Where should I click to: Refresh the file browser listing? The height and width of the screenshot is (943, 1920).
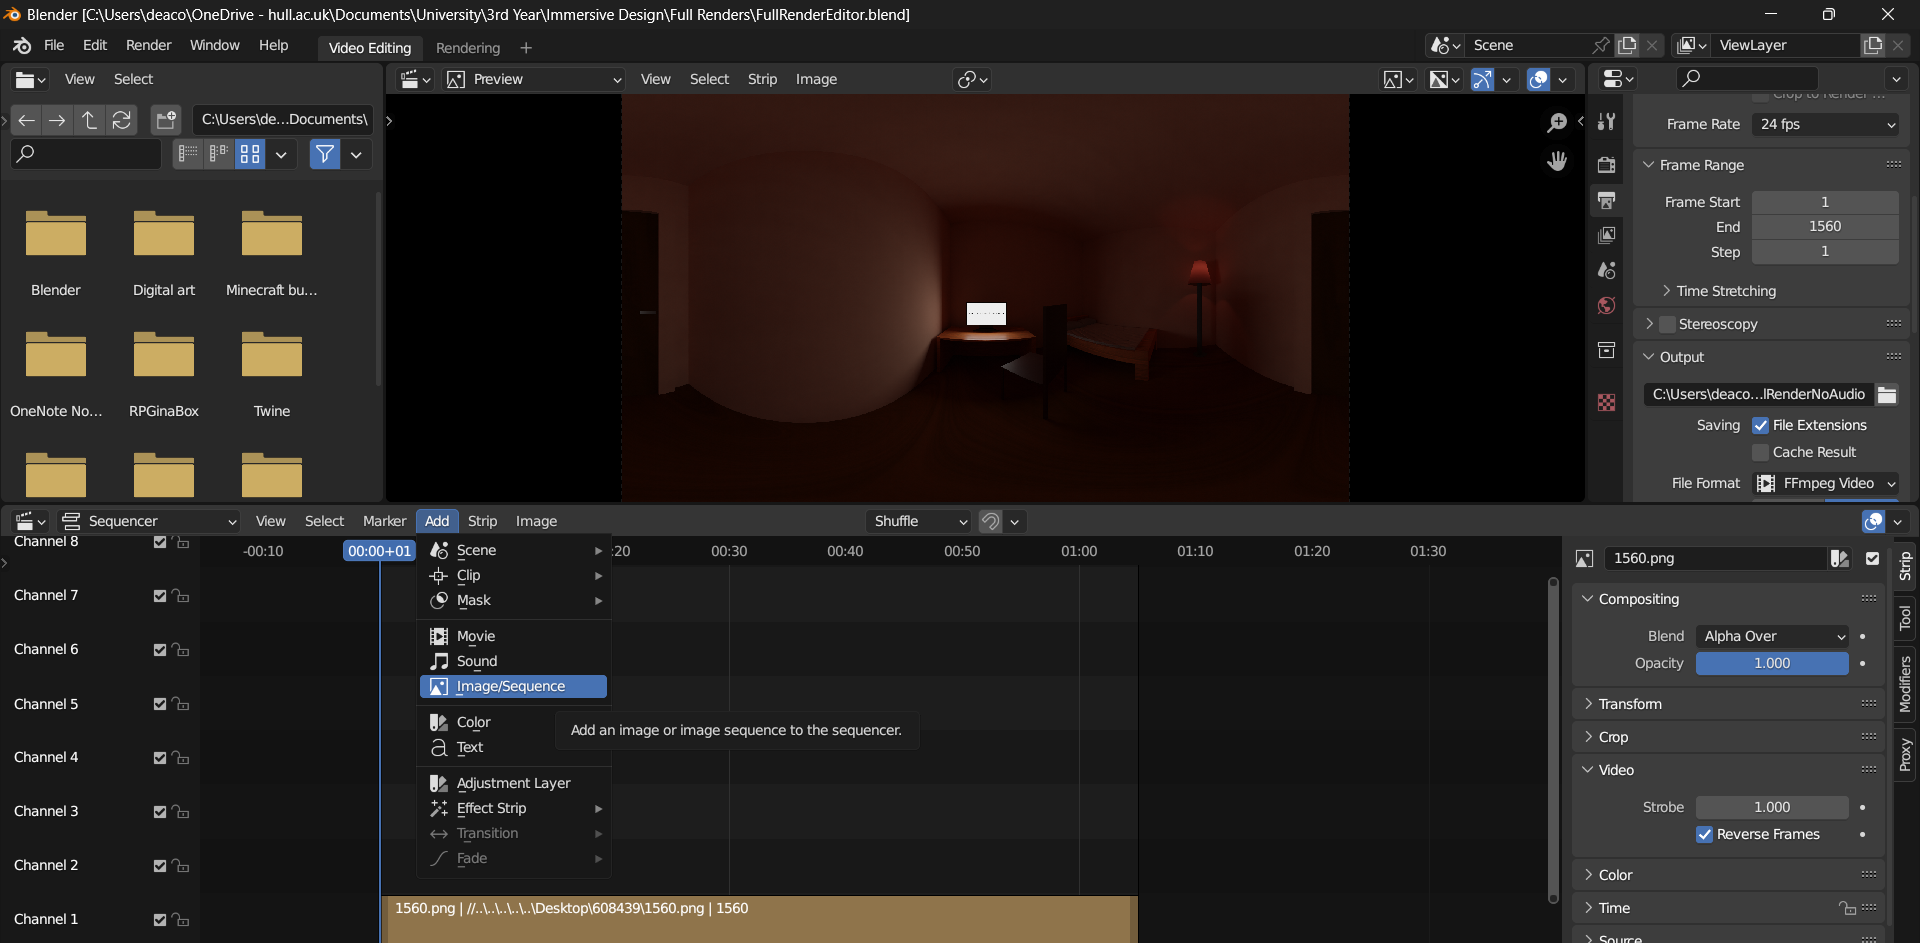click(x=121, y=120)
